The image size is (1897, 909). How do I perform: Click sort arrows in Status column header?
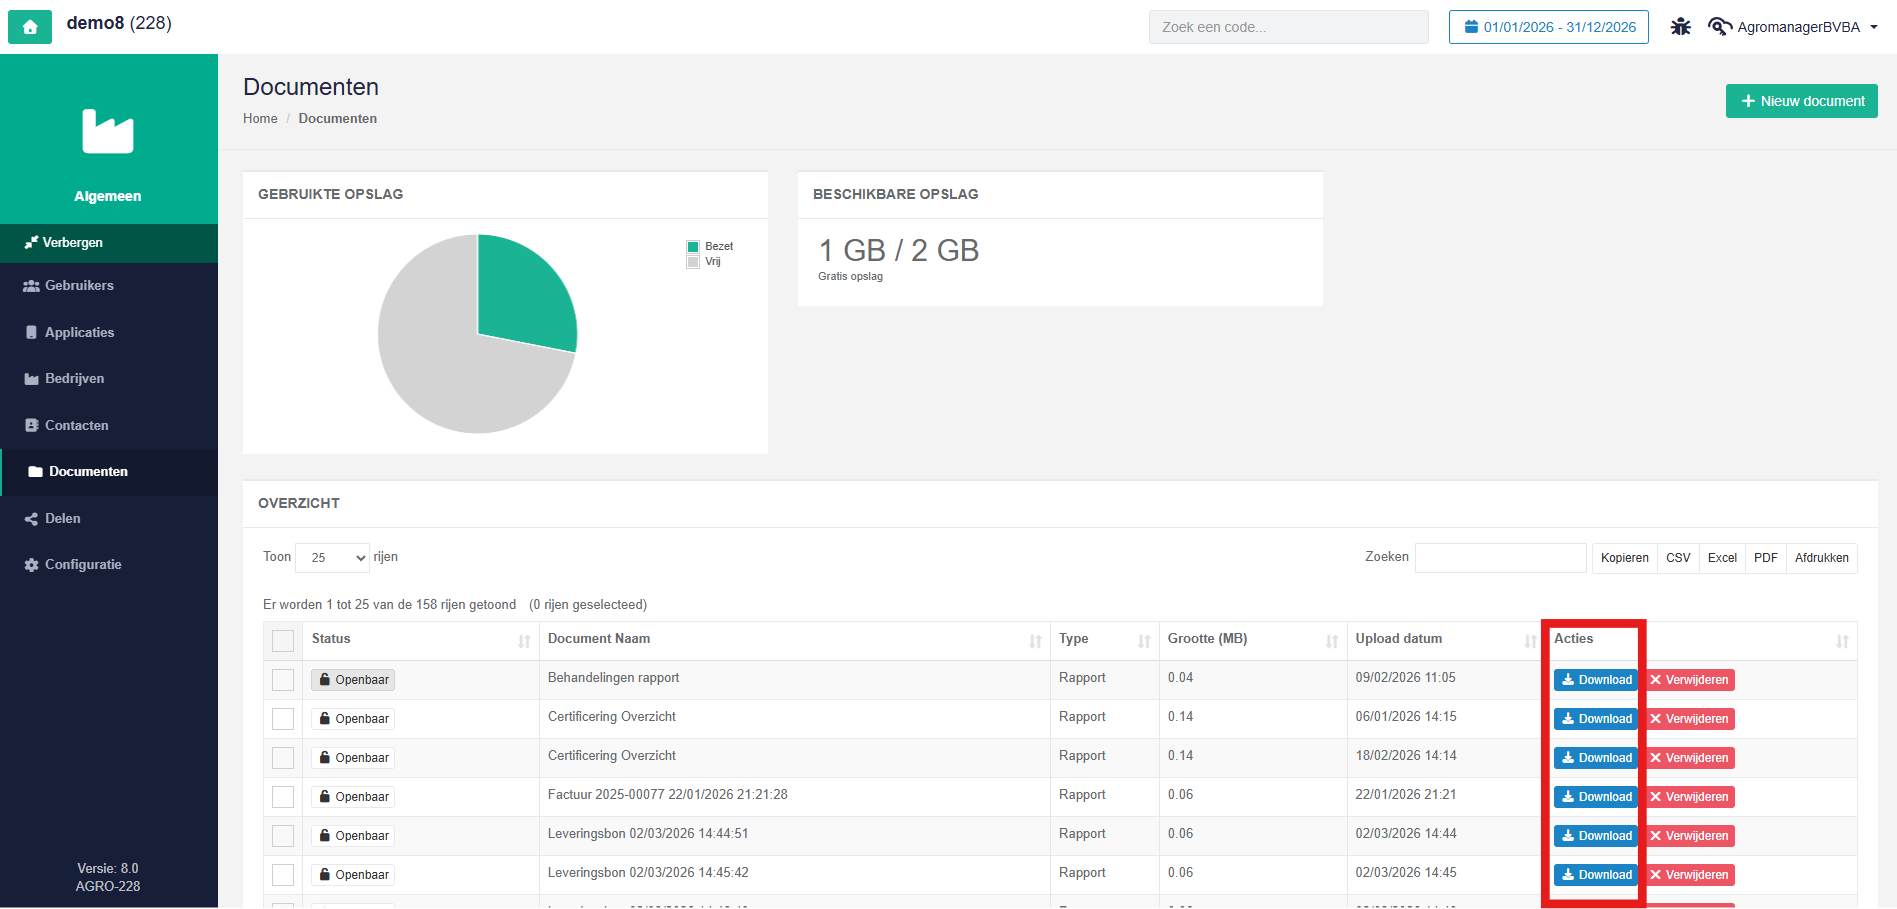(524, 641)
